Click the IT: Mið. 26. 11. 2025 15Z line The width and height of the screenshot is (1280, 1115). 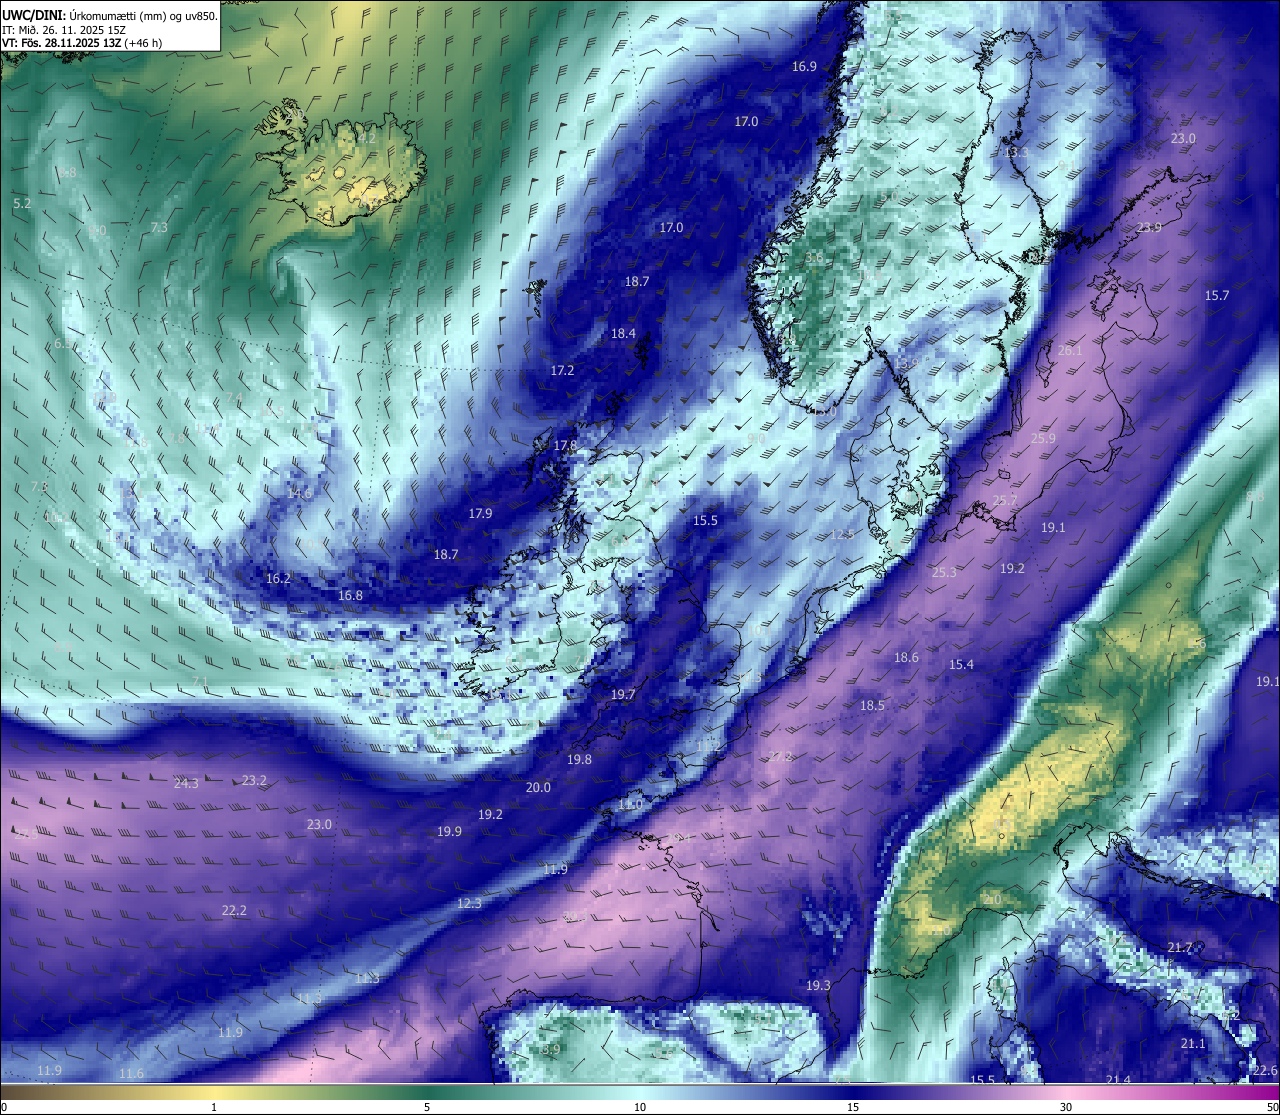[64, 30]
